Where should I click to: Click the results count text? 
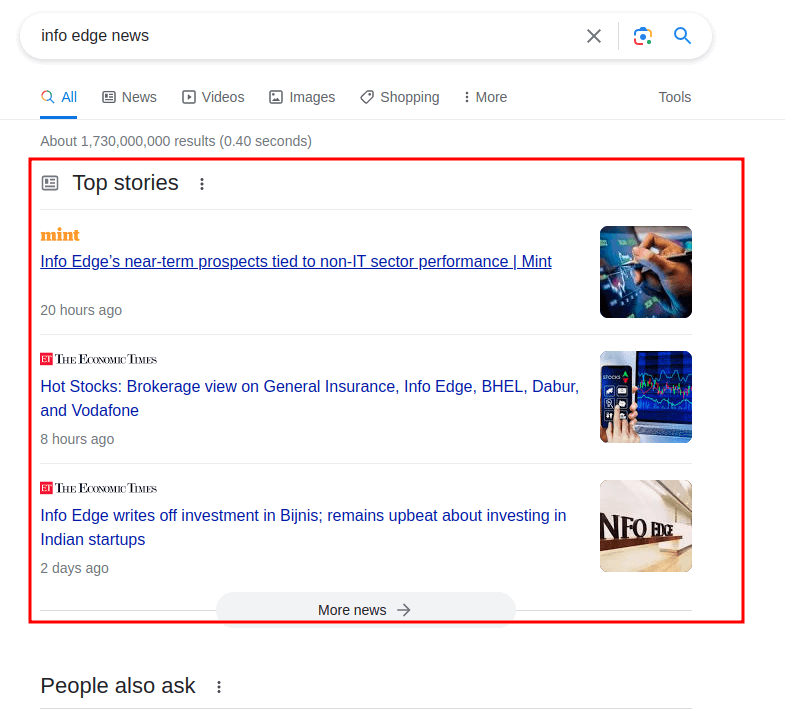(x=176, y=141)
